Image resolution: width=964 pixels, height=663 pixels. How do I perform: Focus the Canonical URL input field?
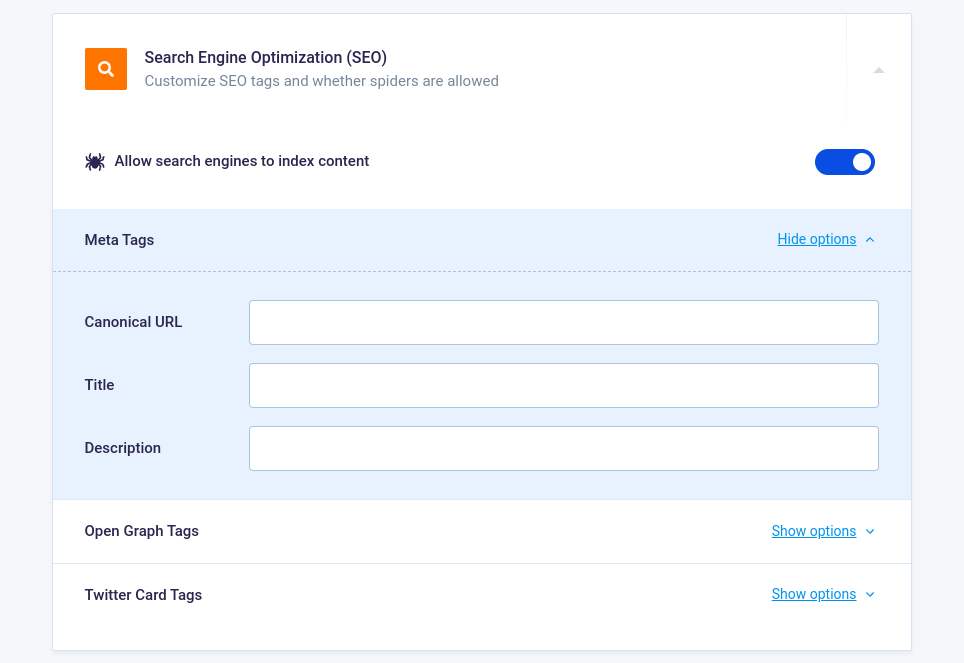(x=564, y=322)
